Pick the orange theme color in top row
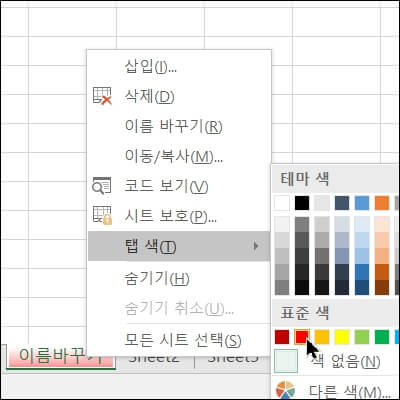Screen dimensions: 400x400 click(x=382, y=203)
